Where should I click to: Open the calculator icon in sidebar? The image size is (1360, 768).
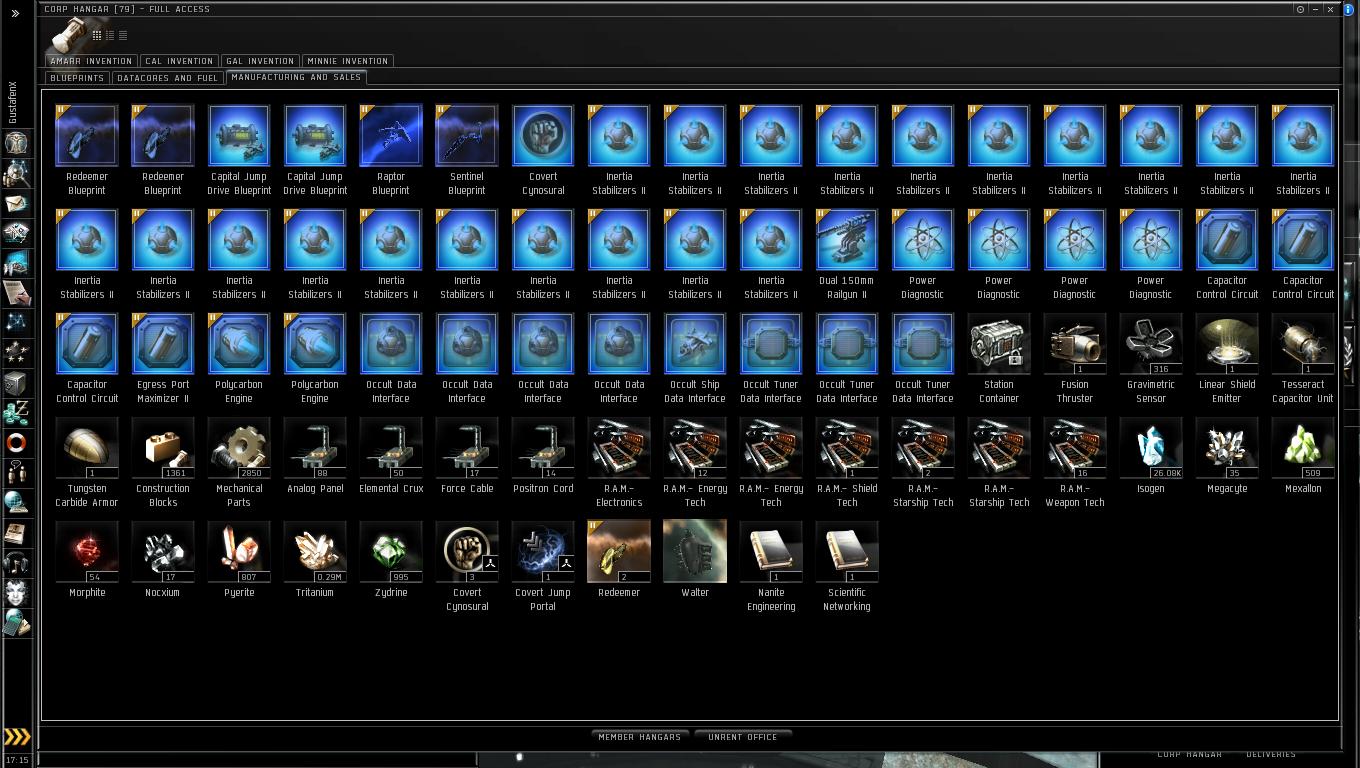tap(17, 622)
